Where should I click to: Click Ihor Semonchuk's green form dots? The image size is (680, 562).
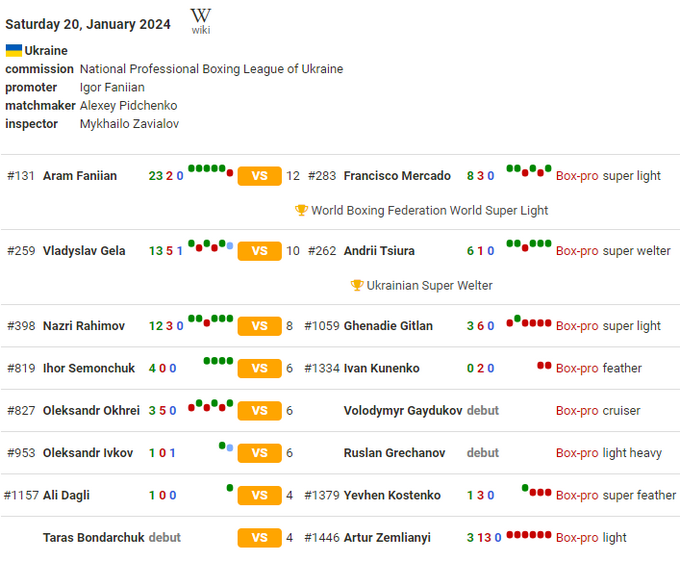pos(218,361)
